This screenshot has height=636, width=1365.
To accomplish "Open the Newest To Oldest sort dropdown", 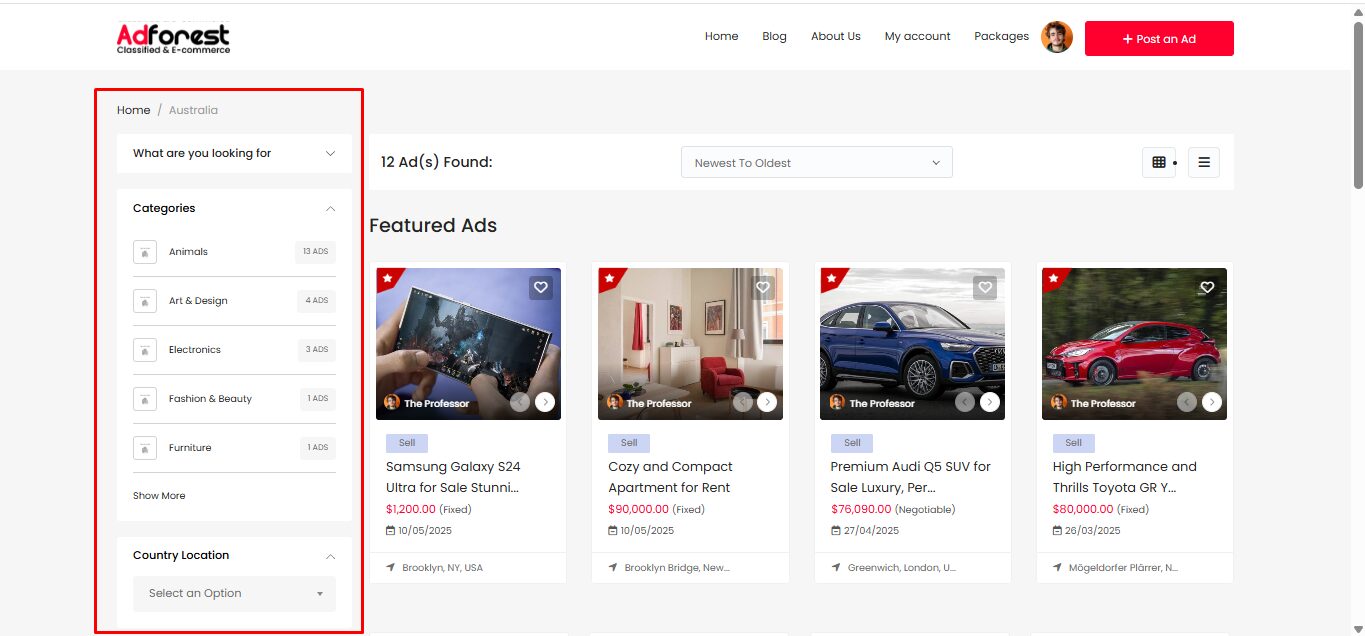I will tap(816, 163).
